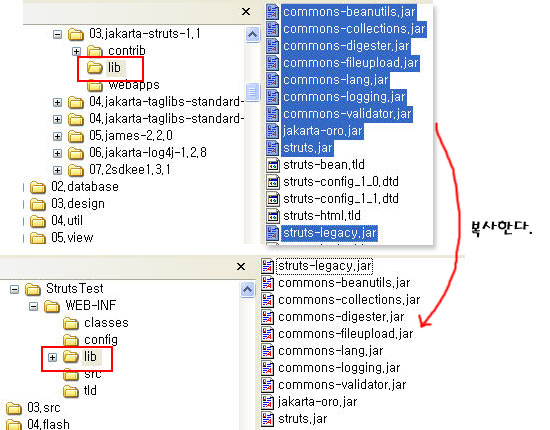The width and height of the screenshot is (550, 430).
Task: Click struts.jar icon in lower pane
Action: click(x=267, y=419)
